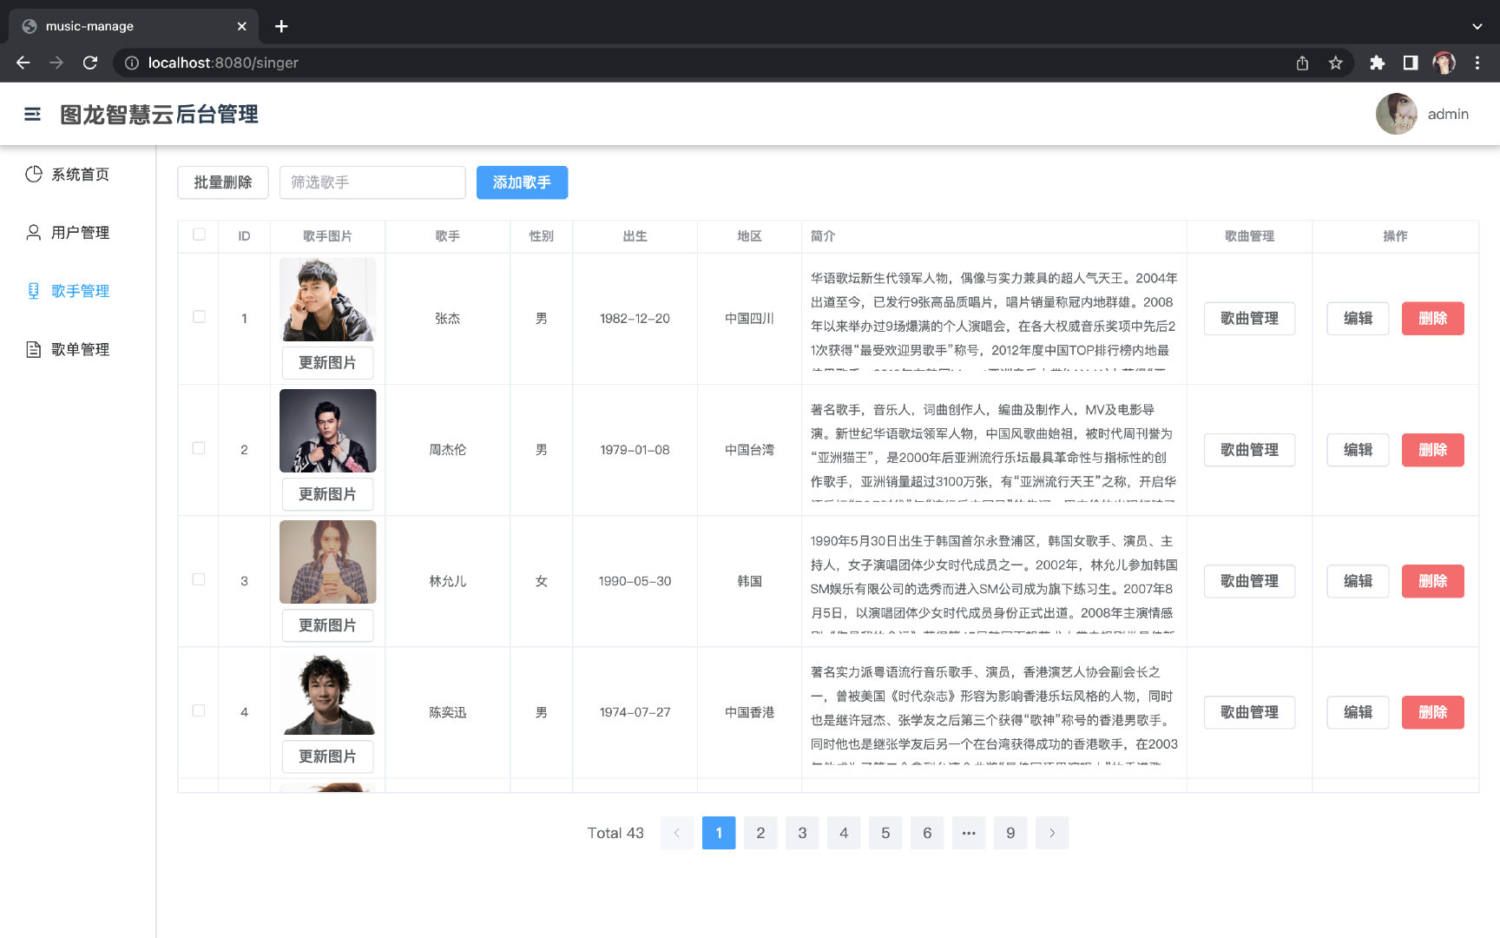1500x938 pixels.
Task: Click pagination ellipsis to skip pages
Action: pos(969,833)
